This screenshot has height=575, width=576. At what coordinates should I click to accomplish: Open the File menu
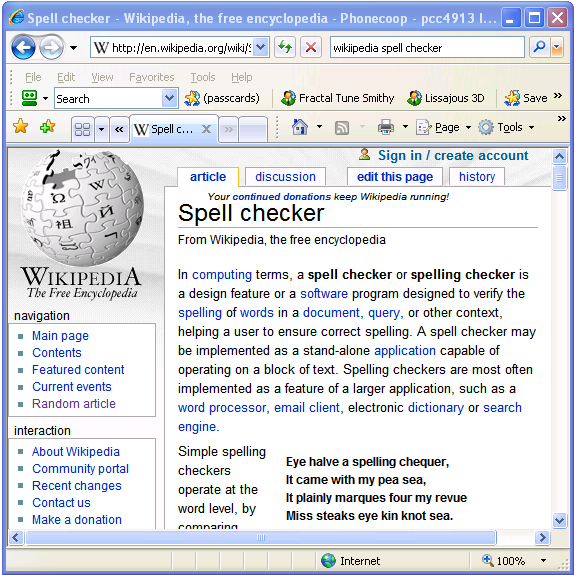[33, 77]
